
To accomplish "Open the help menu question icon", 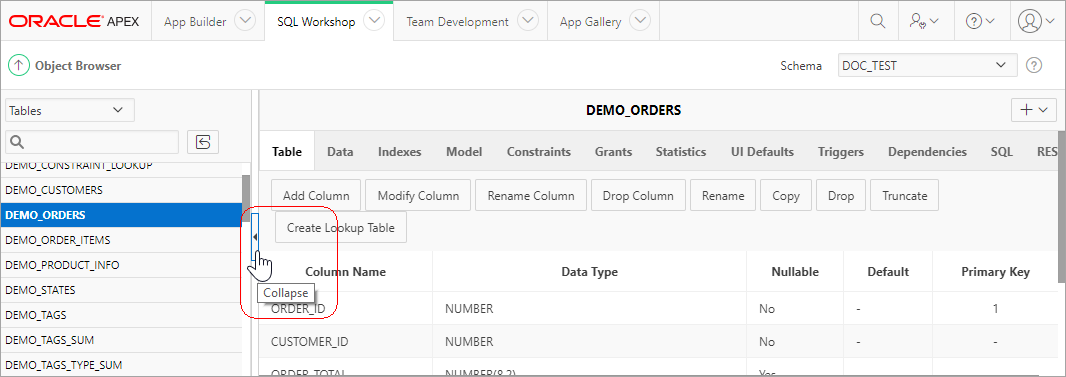I will pyautogui.click(x=980, y=21).
